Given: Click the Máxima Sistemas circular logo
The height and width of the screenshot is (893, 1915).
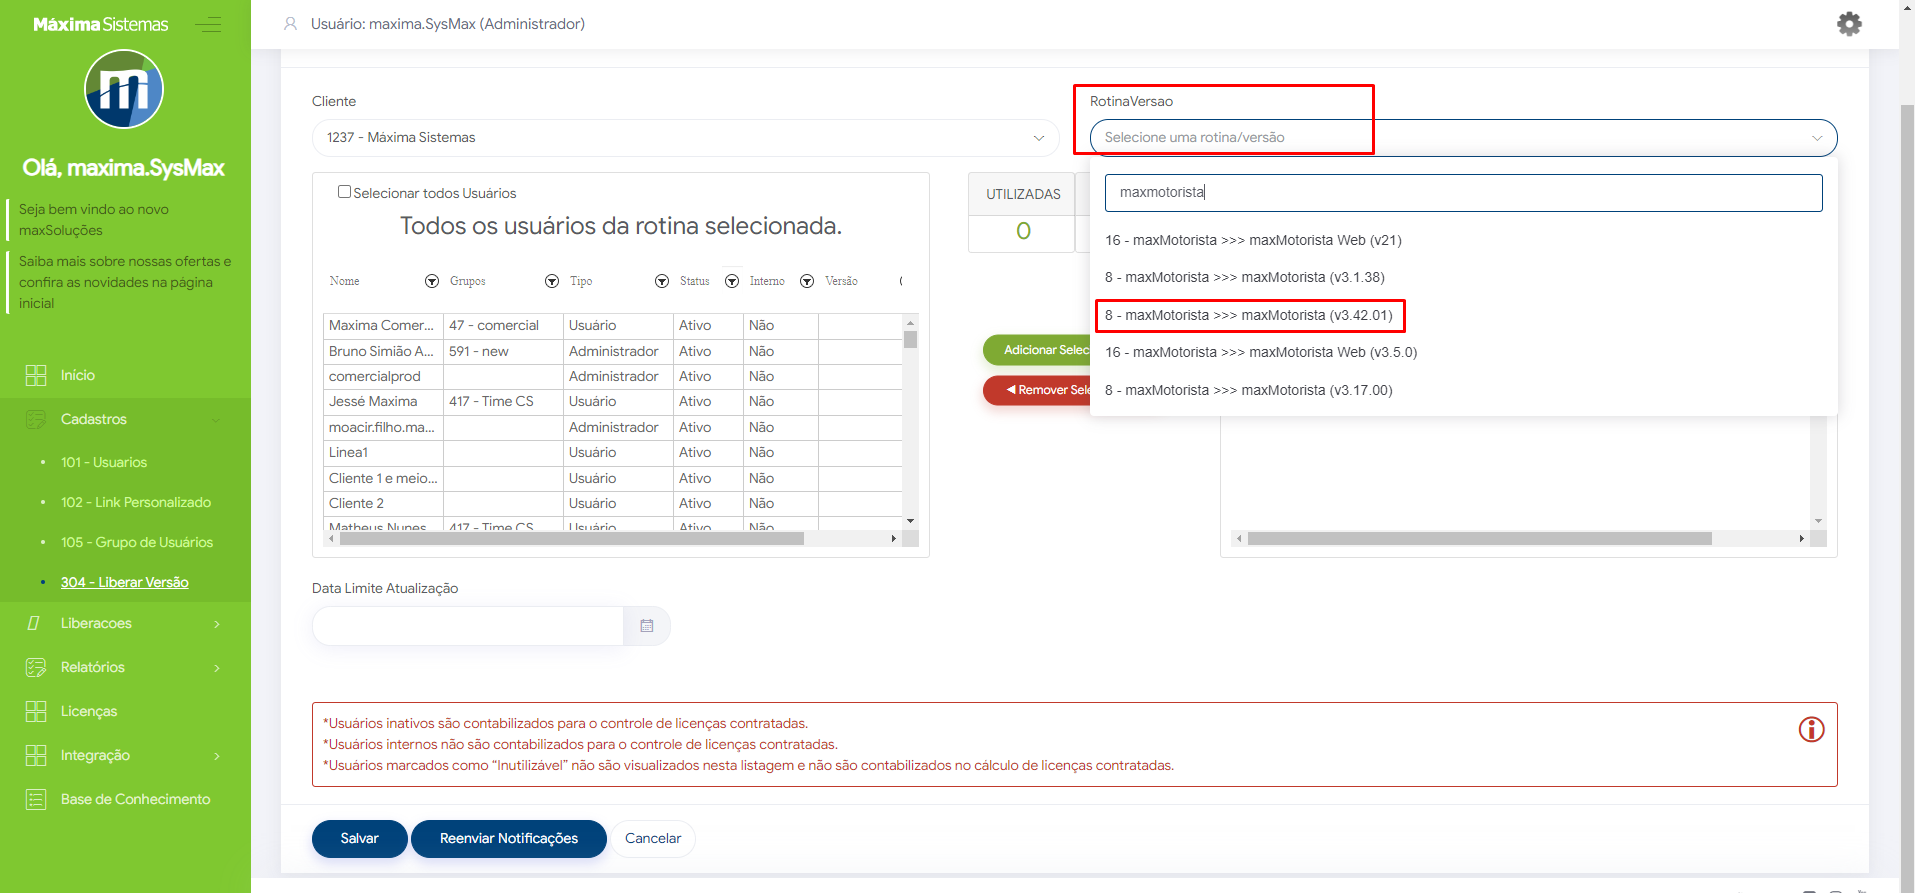Looking at the screenshot, I should pos(124,89).
